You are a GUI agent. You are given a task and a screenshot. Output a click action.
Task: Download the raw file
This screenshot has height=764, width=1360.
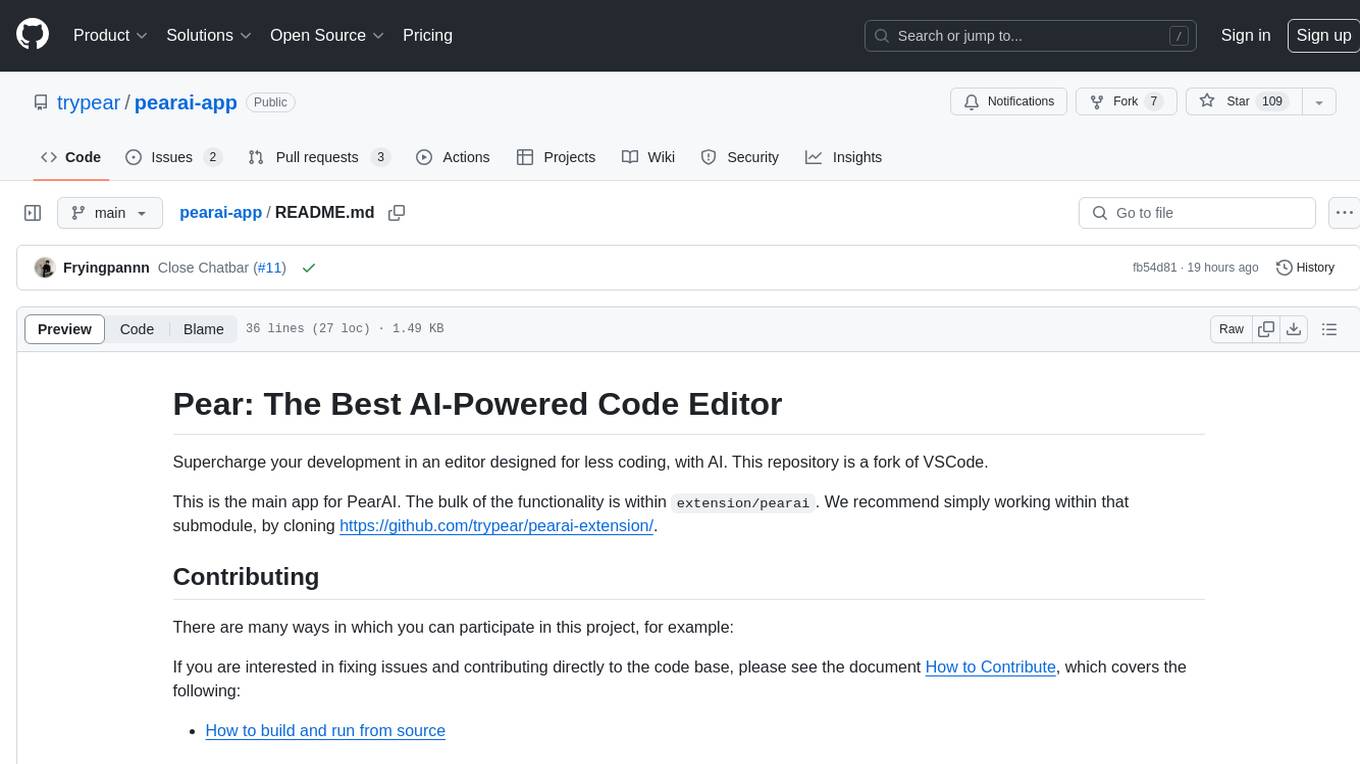click(x=1293, y=329)
